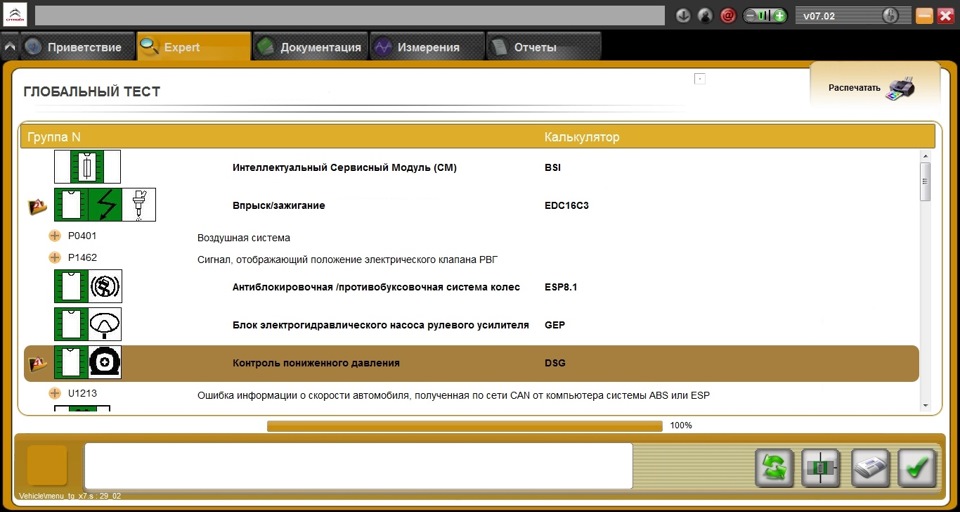This screenshot has width=960, height=512.
Task: Open the fault folder icon for DSG row
Action: coord(37,364)
